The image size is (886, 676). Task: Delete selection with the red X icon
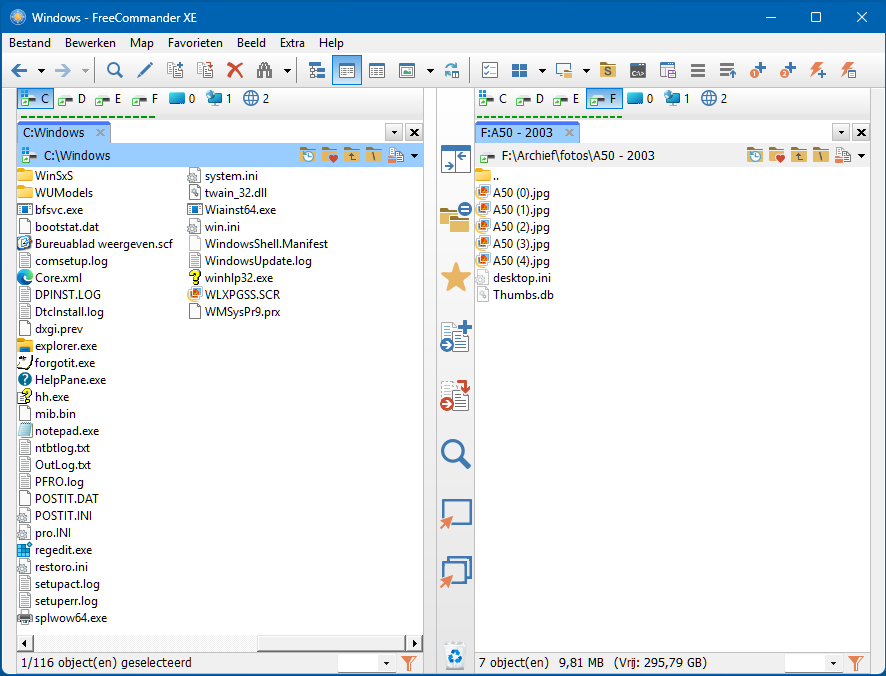coord(234,71)
